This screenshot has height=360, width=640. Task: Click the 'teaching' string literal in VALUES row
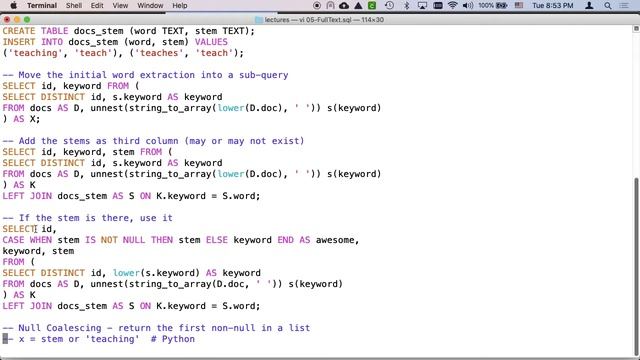pyautogui.click(x=36, y=53)
